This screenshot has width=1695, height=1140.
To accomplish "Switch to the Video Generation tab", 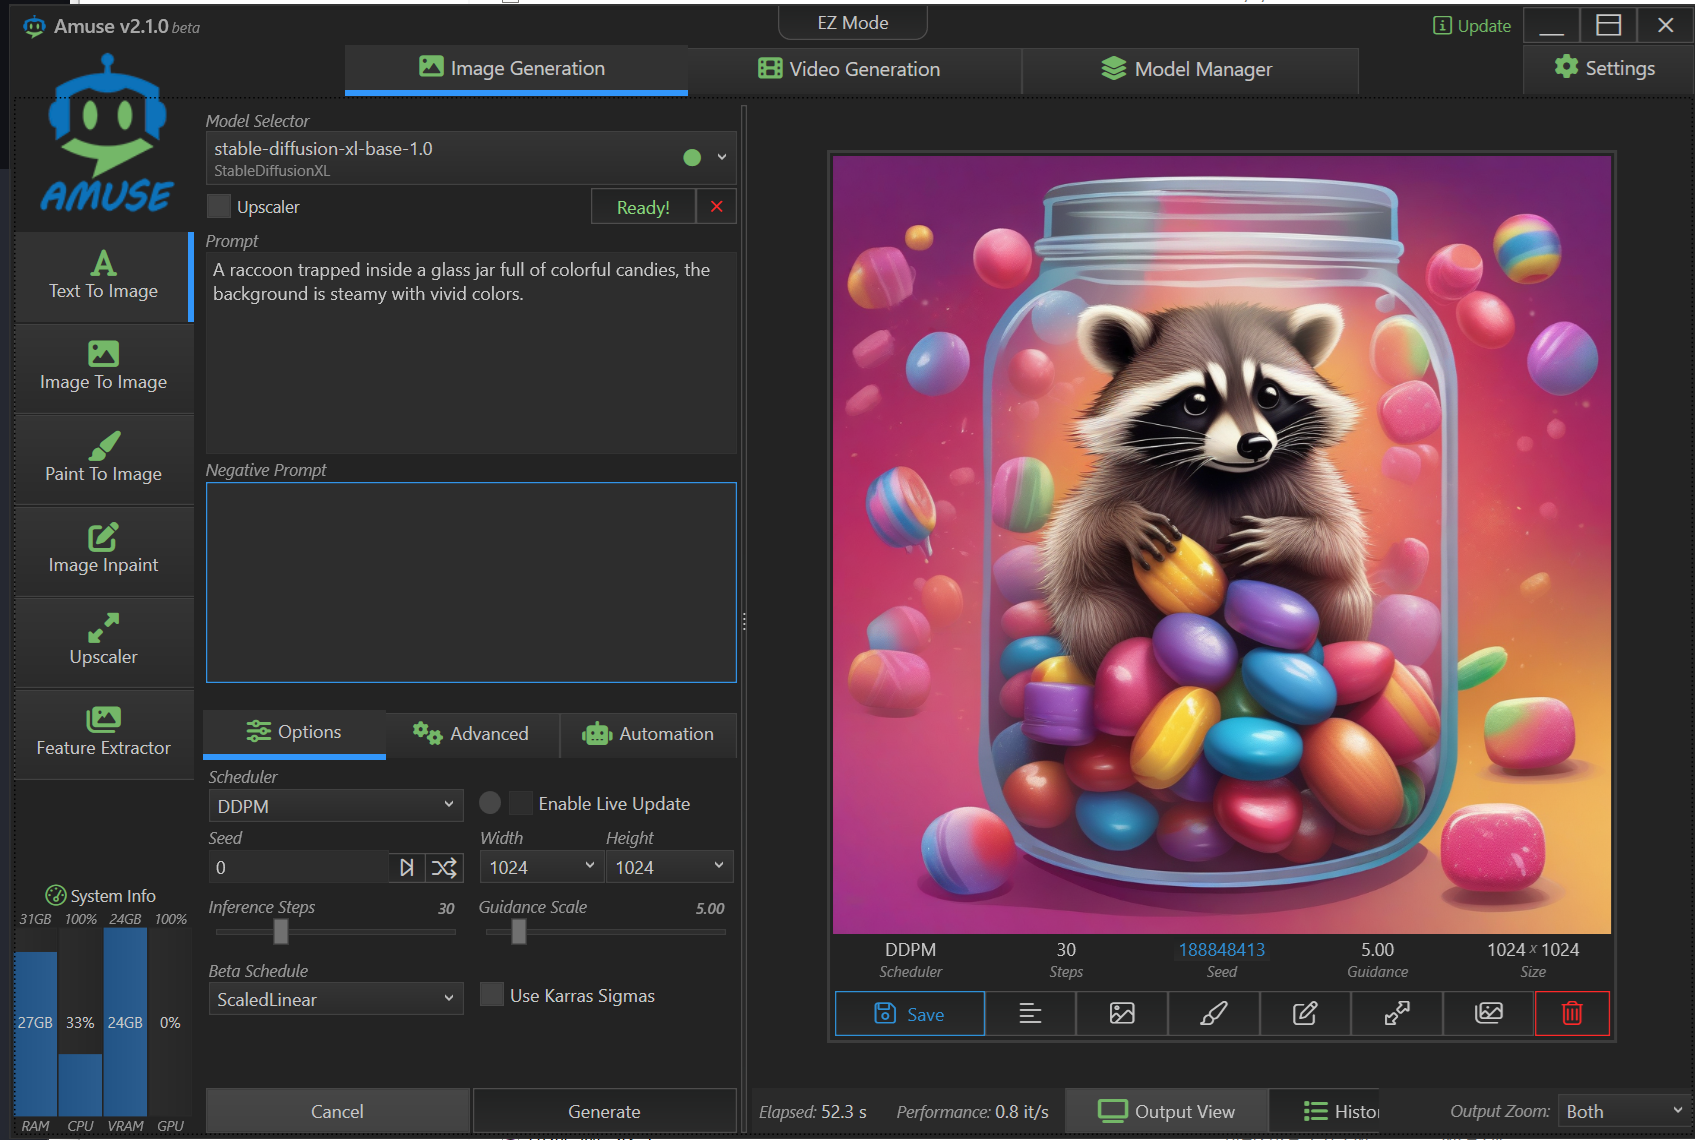I will pyautogui.click(x=850, y=69).
